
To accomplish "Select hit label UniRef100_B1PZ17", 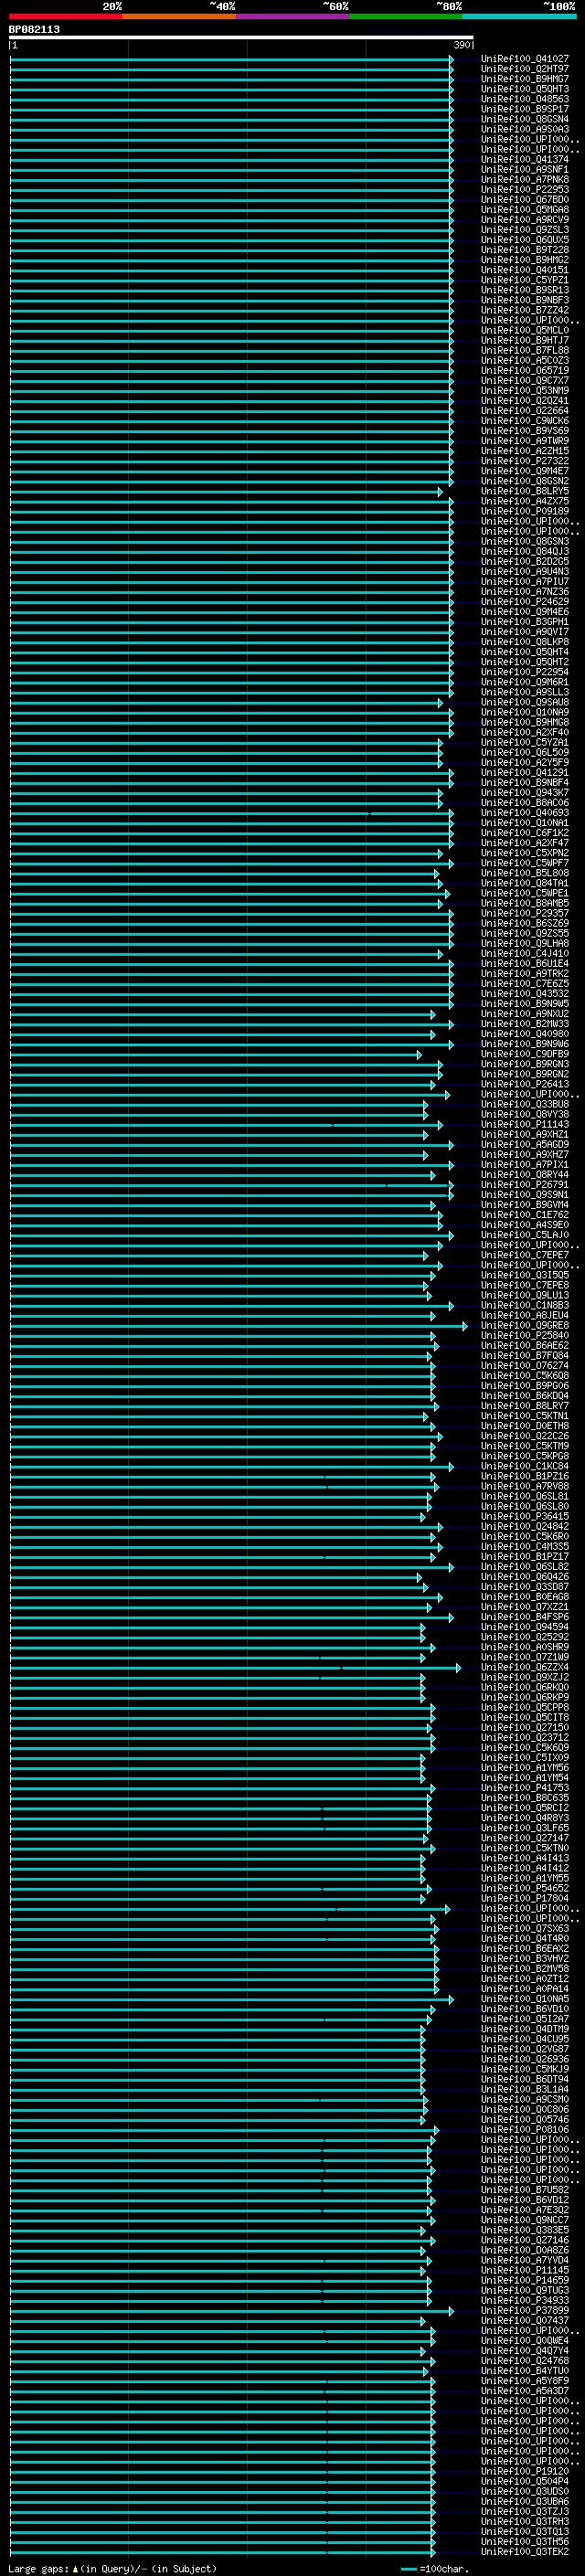I will point(525,1557).
